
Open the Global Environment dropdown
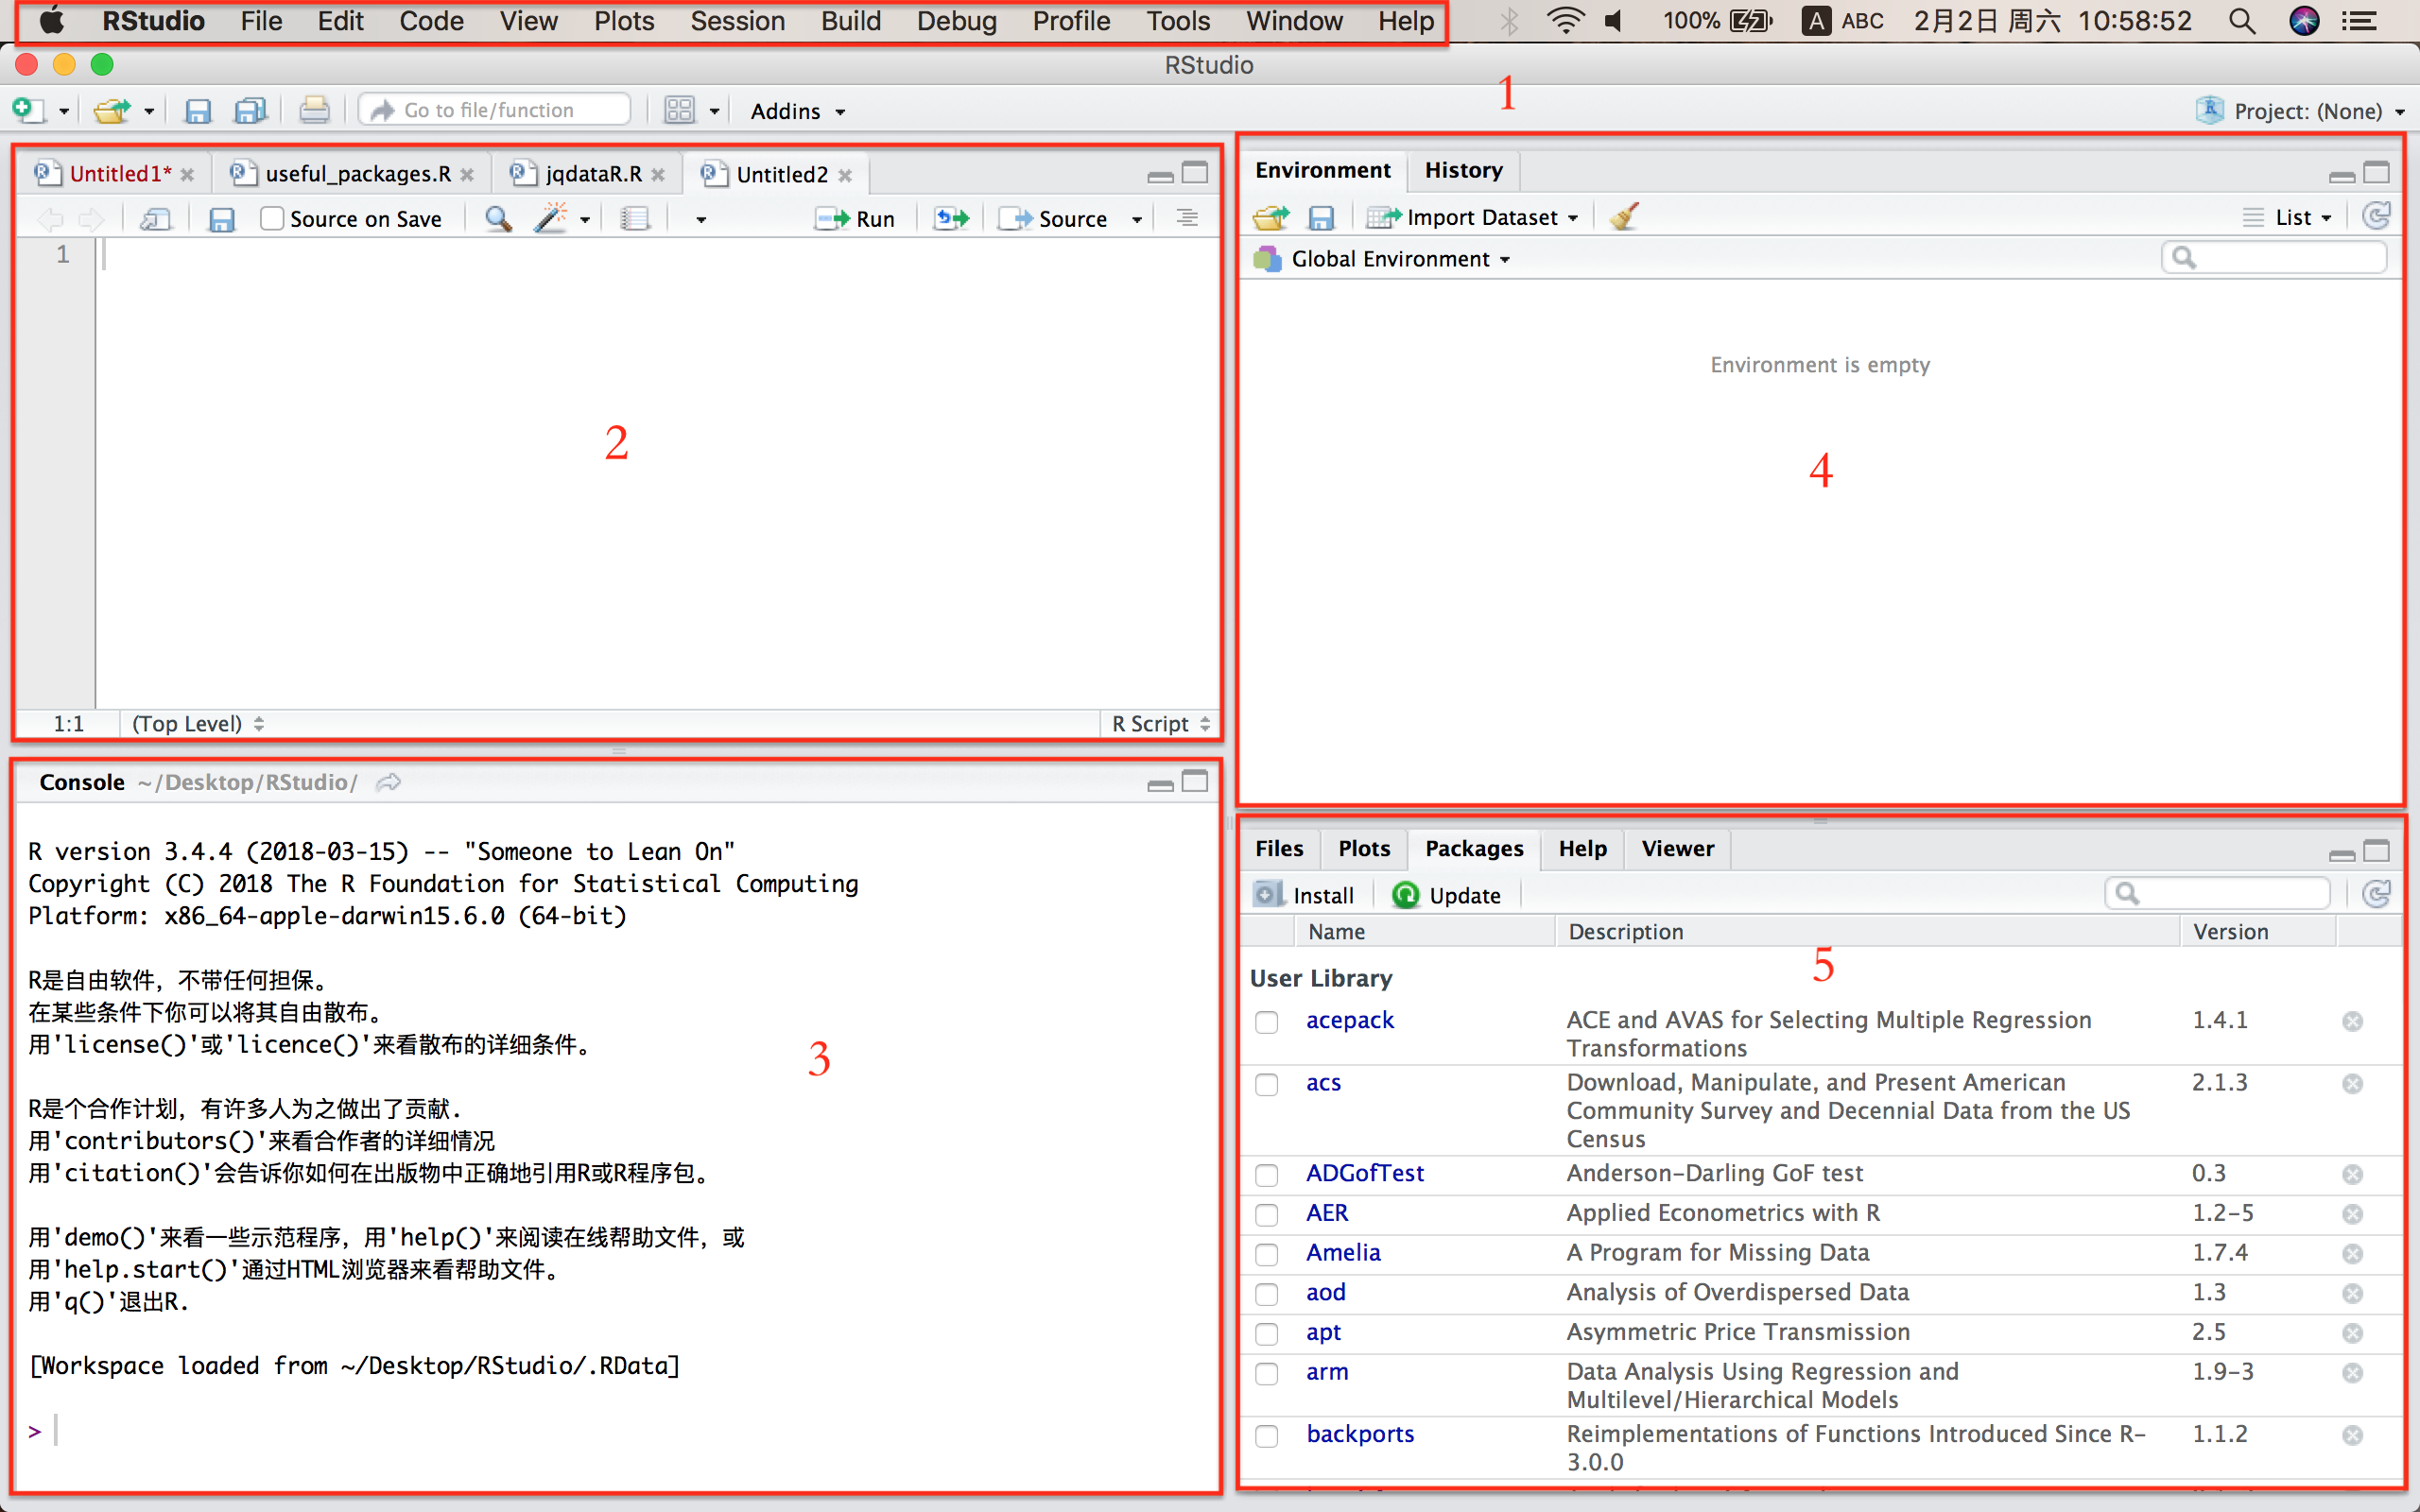coord(1381,259)
